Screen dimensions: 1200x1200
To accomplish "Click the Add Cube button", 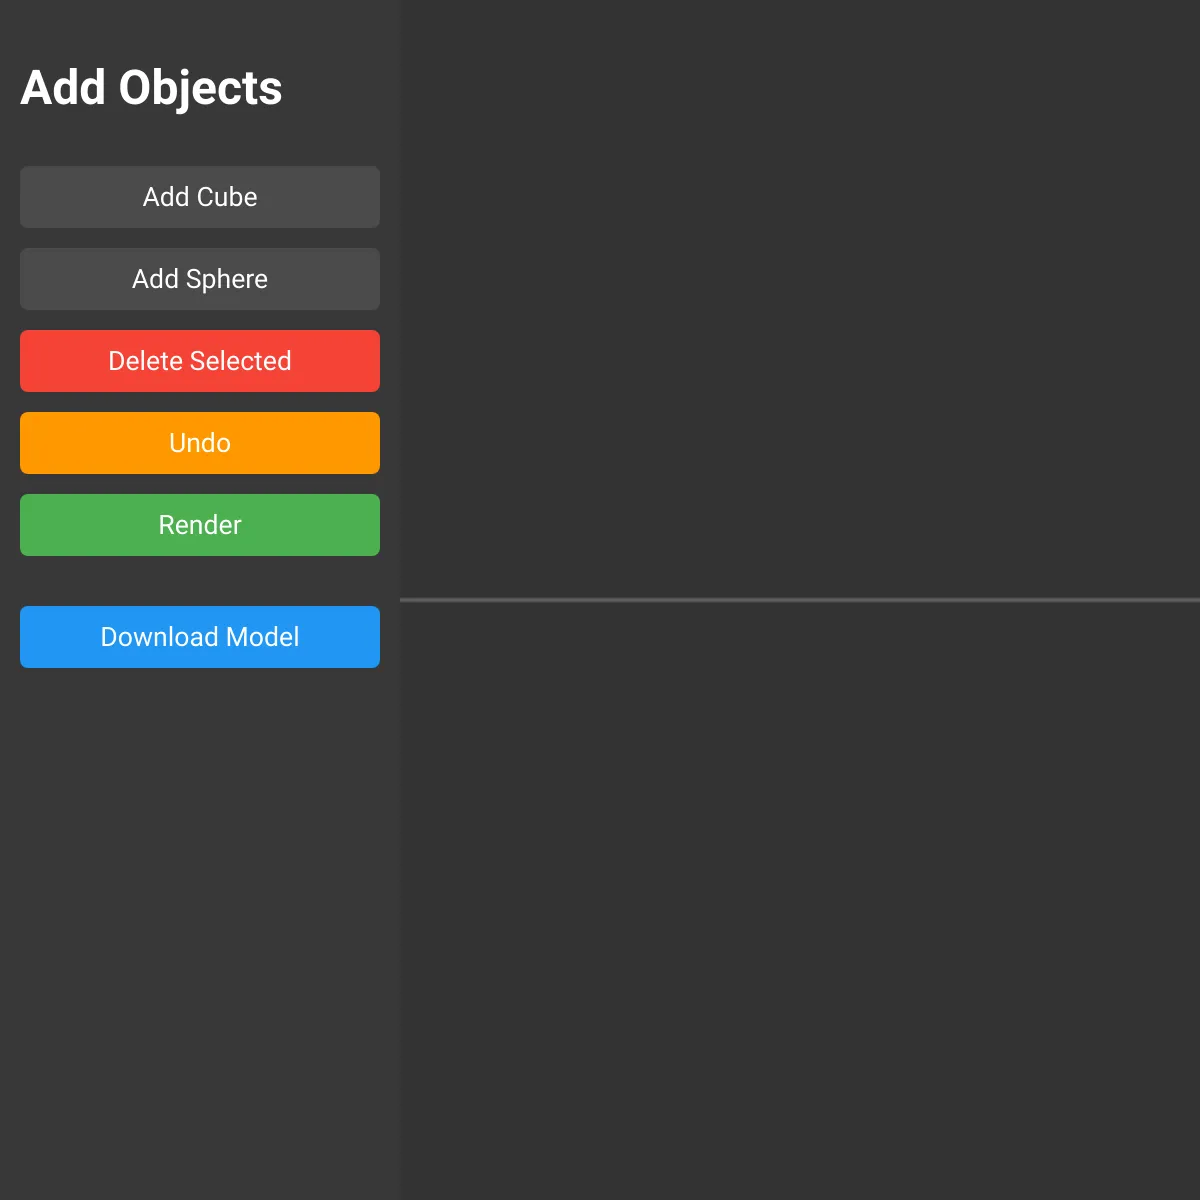I will (200, 197).
